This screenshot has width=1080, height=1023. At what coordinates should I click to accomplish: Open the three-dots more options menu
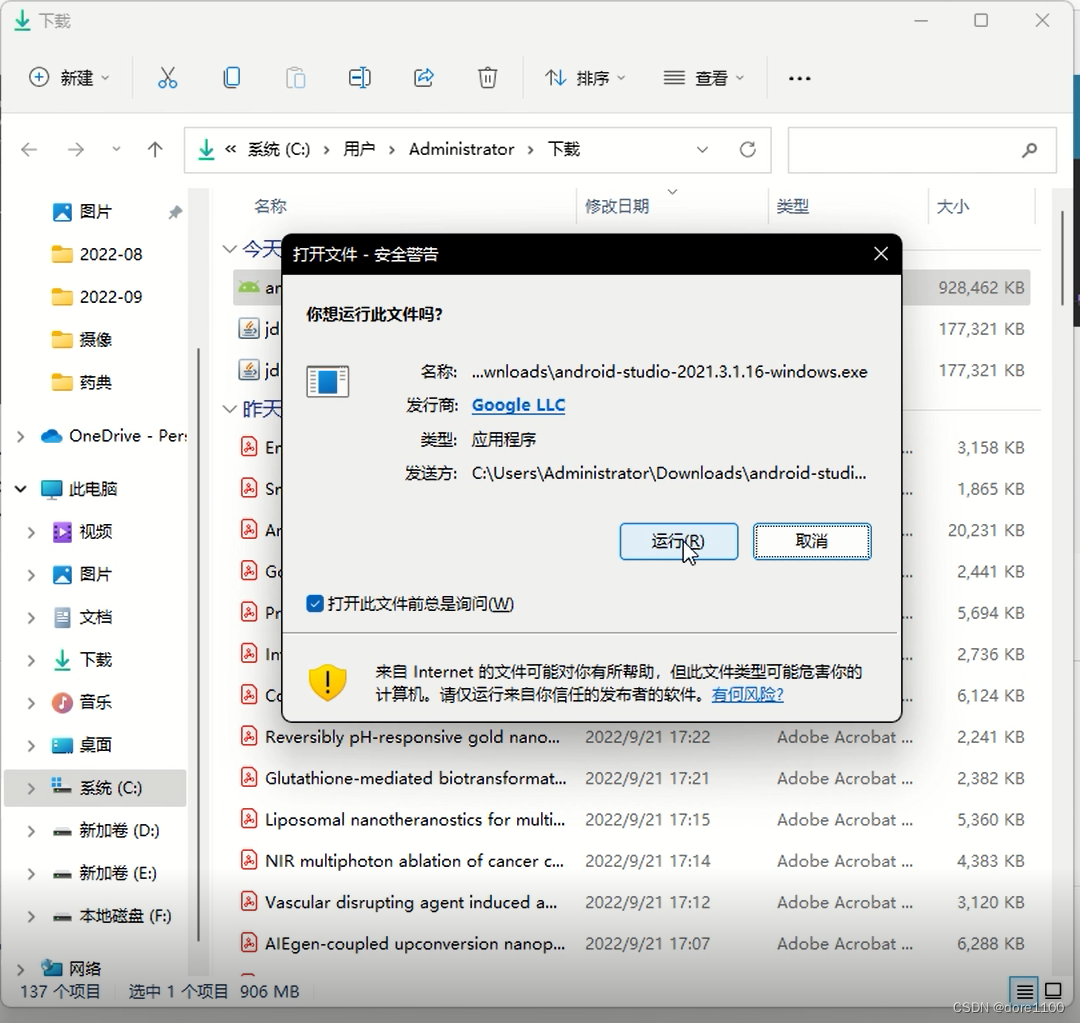[799, 79]
